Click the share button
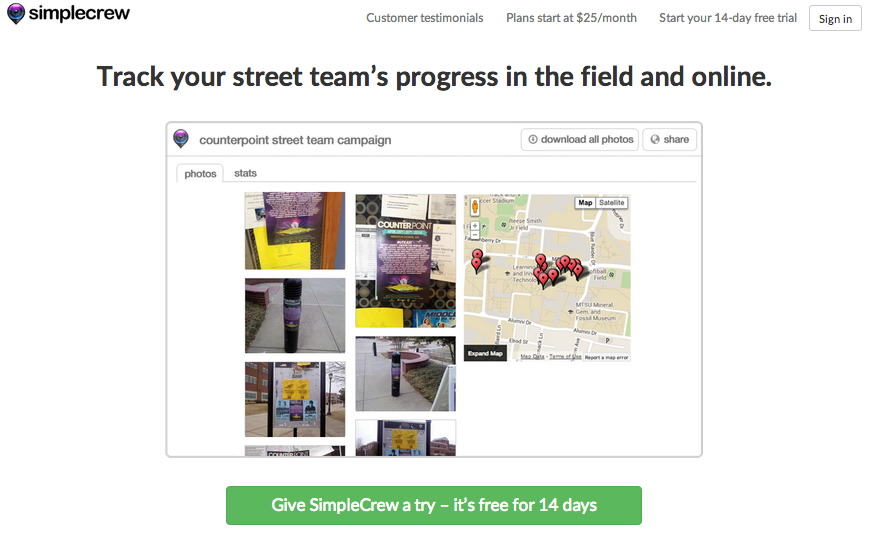Image resolution: width=875 pixels, height=539 pixels. (x=670, y=139)
